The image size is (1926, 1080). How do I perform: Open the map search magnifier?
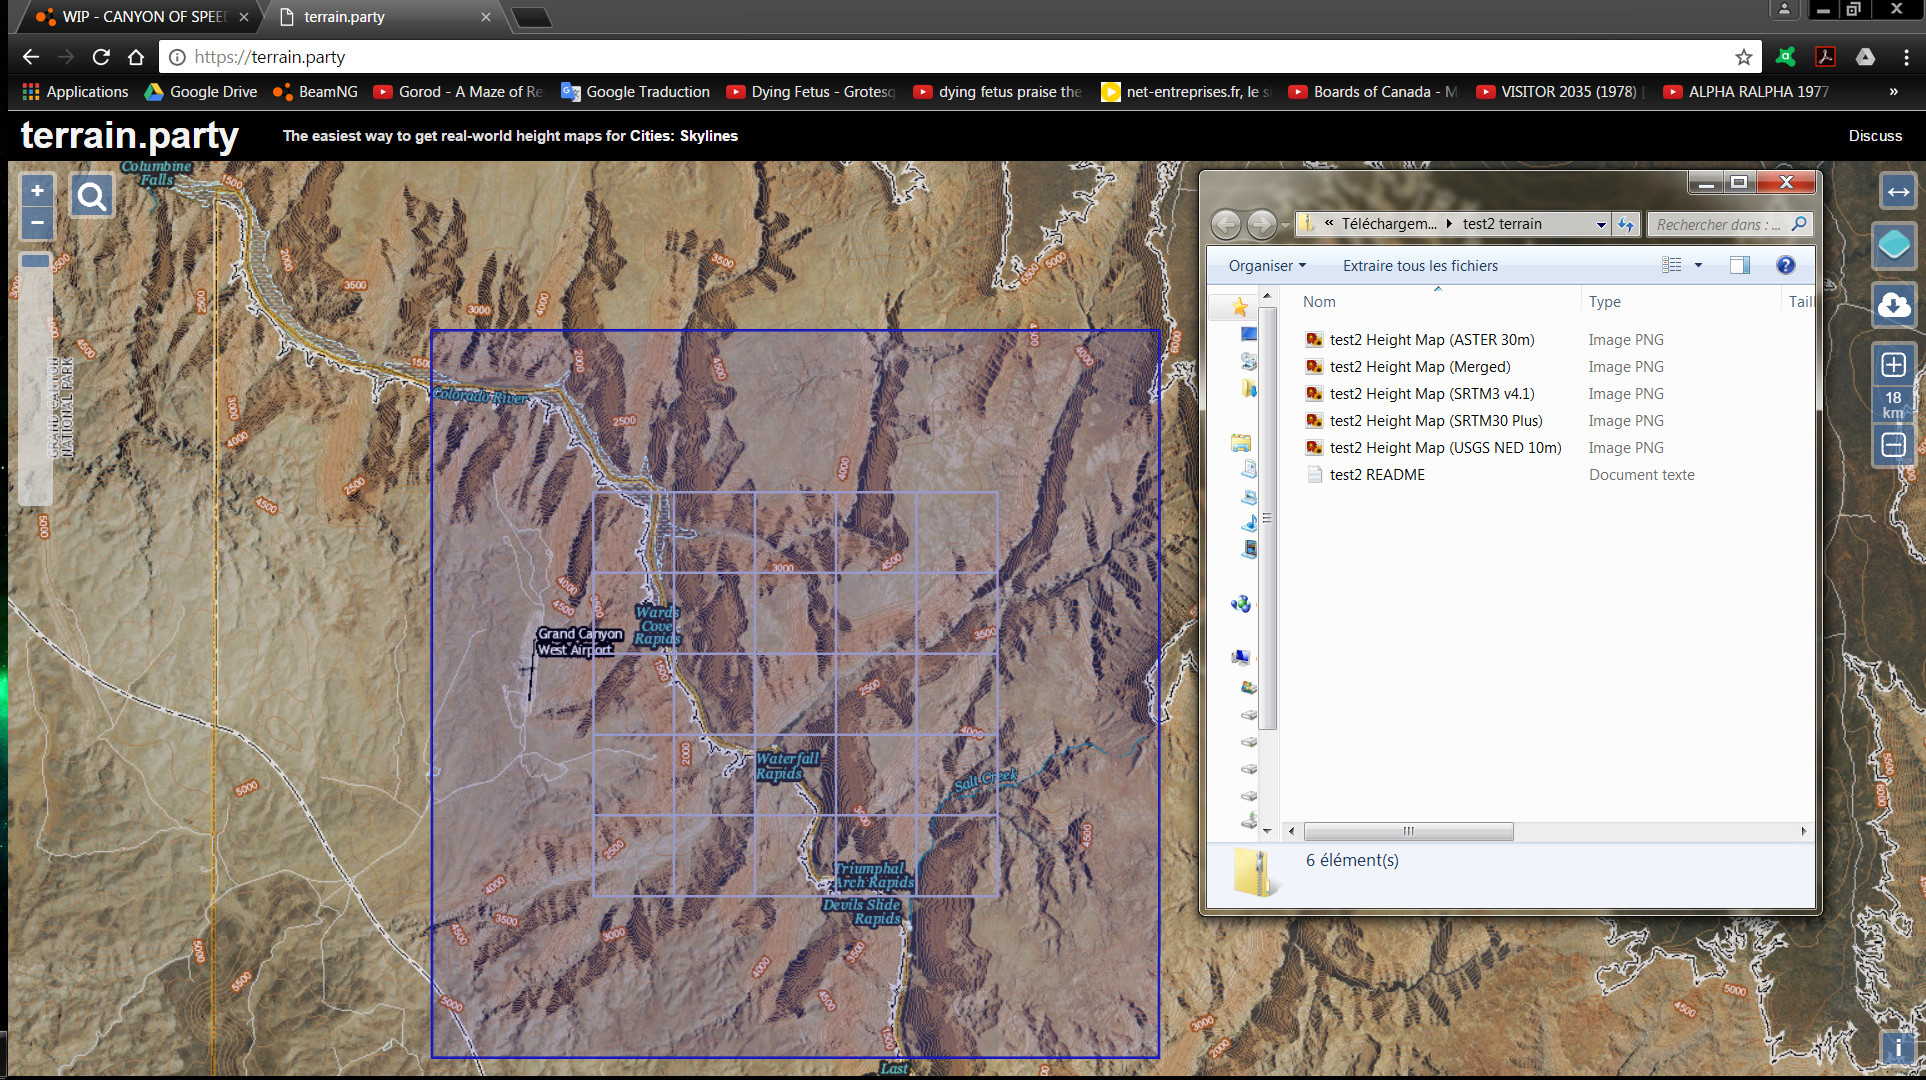[x=92, y=197]
